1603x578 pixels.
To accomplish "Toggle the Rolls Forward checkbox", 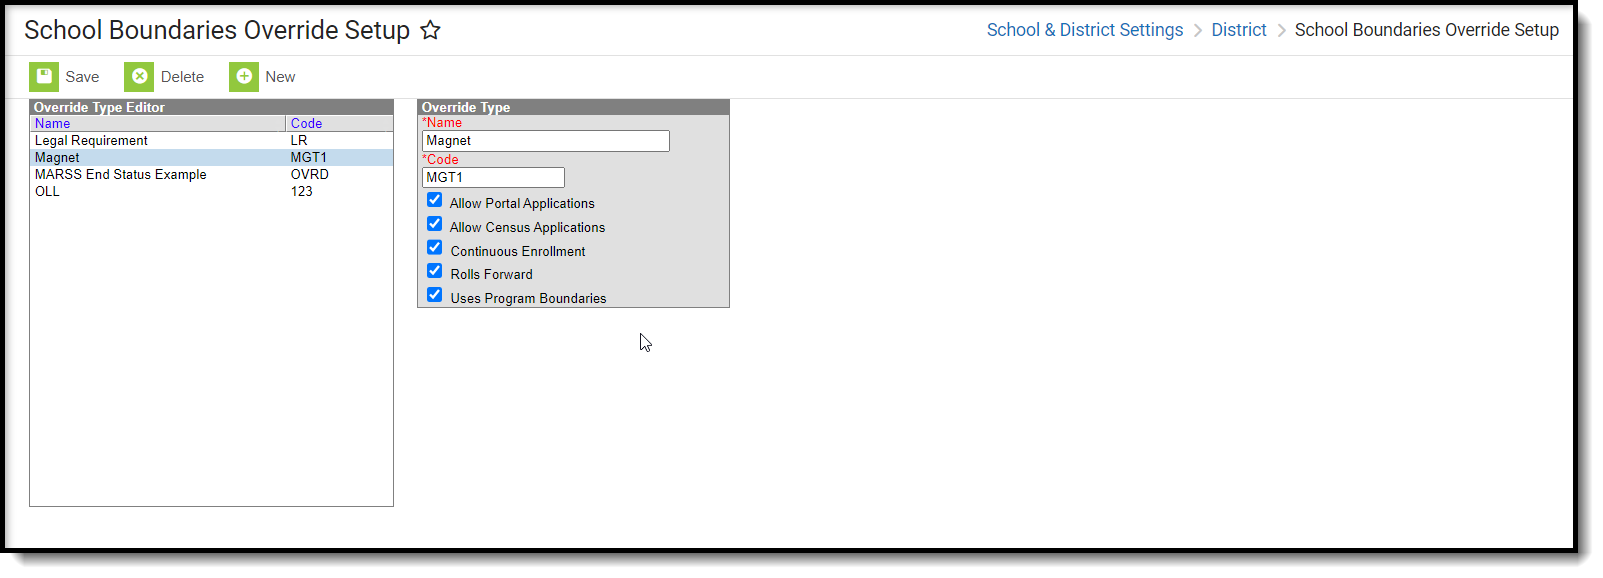I will (x=435, y=271).
